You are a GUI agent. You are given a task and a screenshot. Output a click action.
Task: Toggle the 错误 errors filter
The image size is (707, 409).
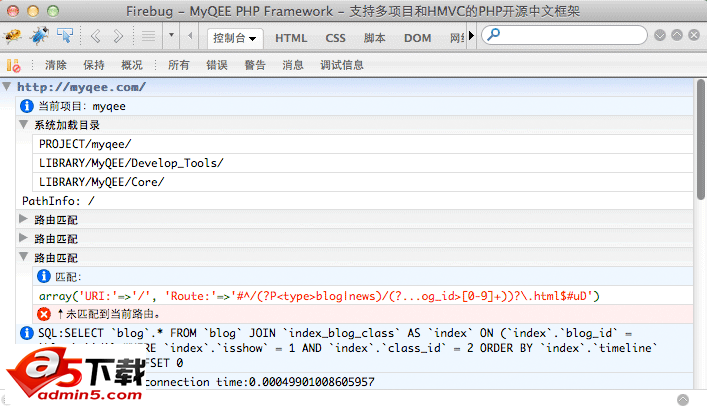pos(217,65)
